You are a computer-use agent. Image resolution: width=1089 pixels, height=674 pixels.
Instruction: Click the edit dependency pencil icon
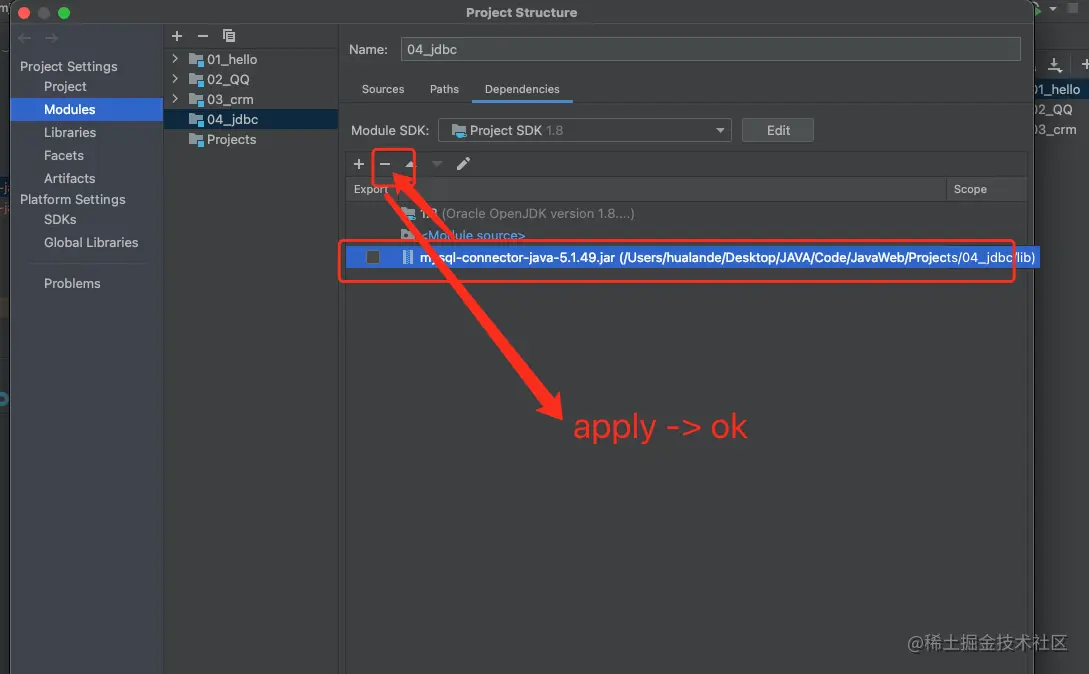tap(463, 164)
